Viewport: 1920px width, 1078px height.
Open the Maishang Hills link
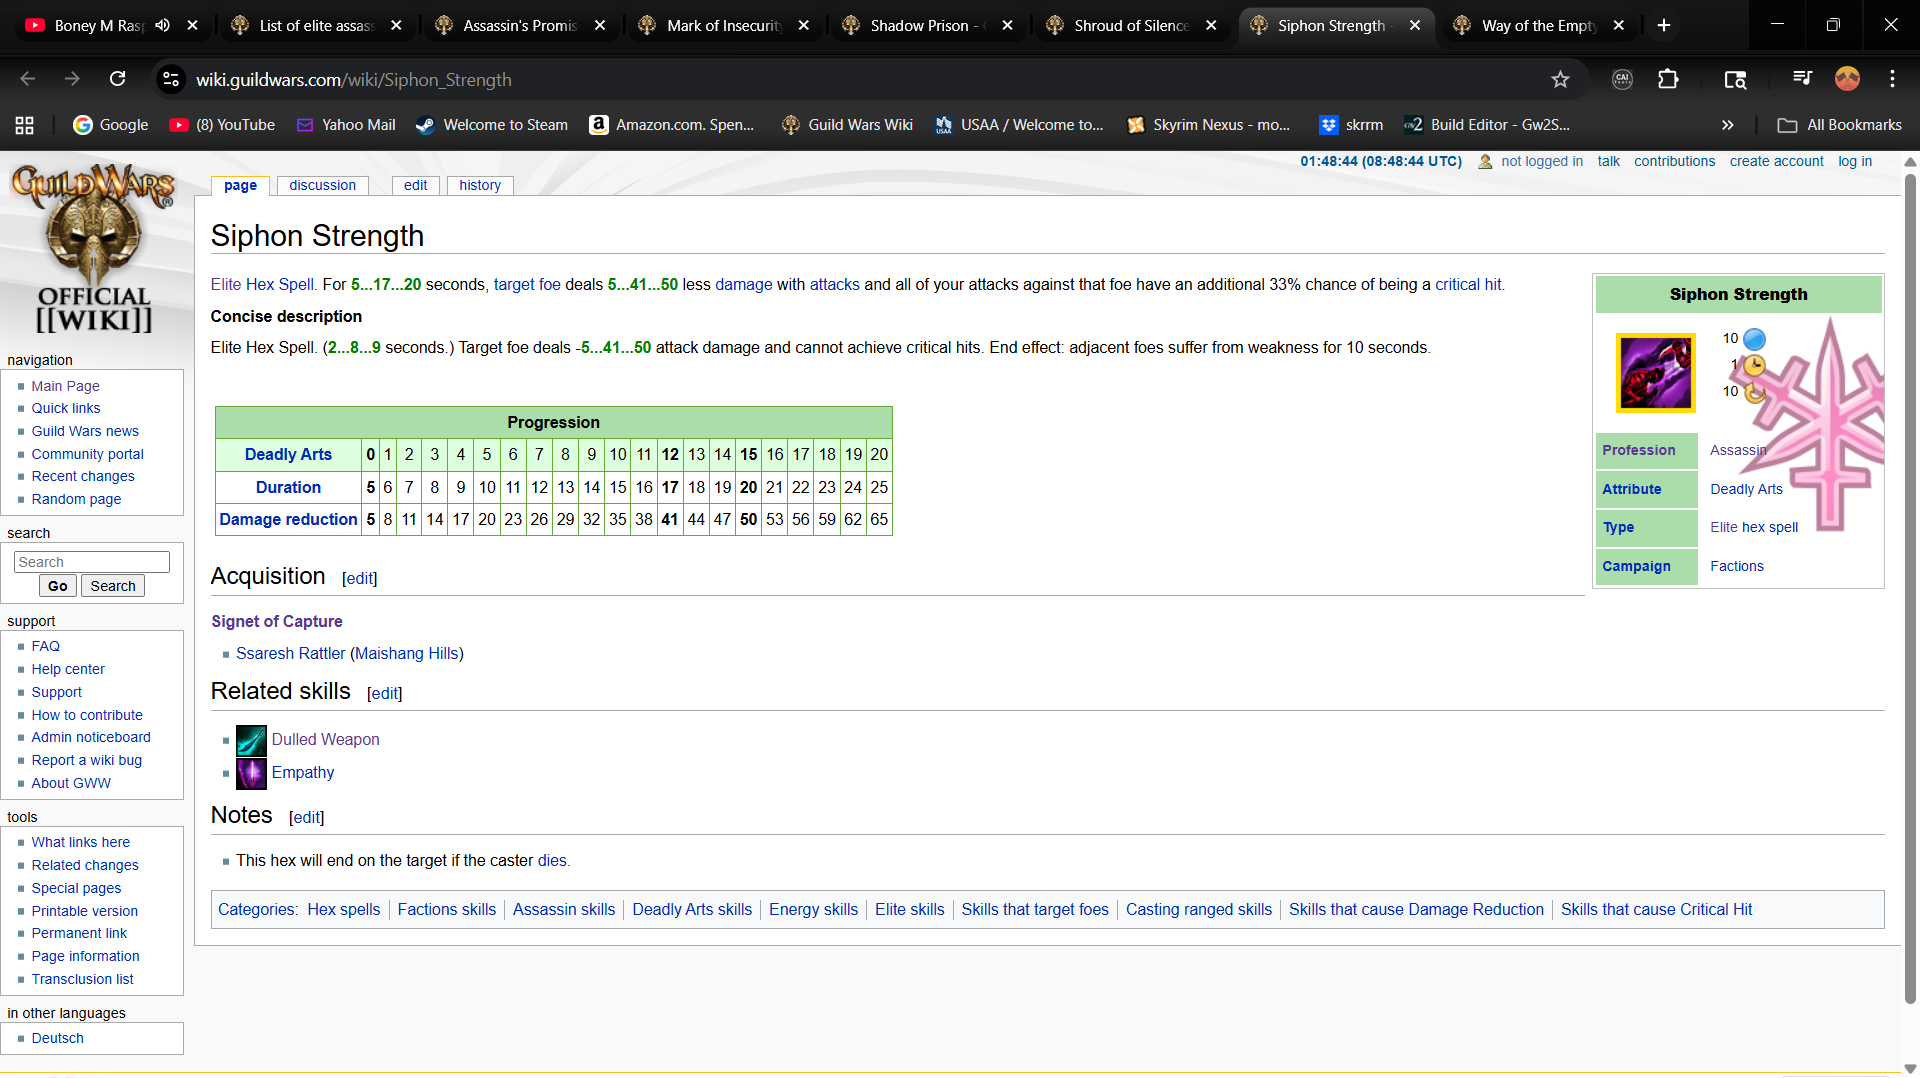407,654
